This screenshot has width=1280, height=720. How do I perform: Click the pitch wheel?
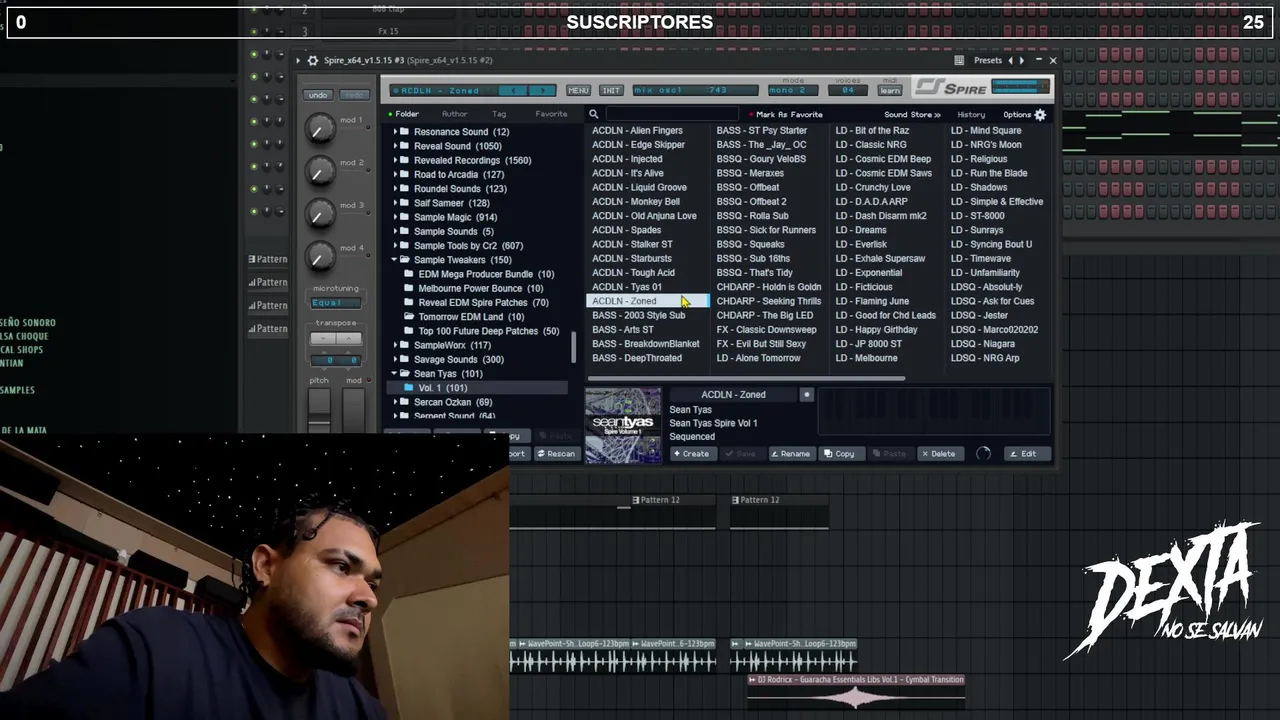[x=319, y=410]
